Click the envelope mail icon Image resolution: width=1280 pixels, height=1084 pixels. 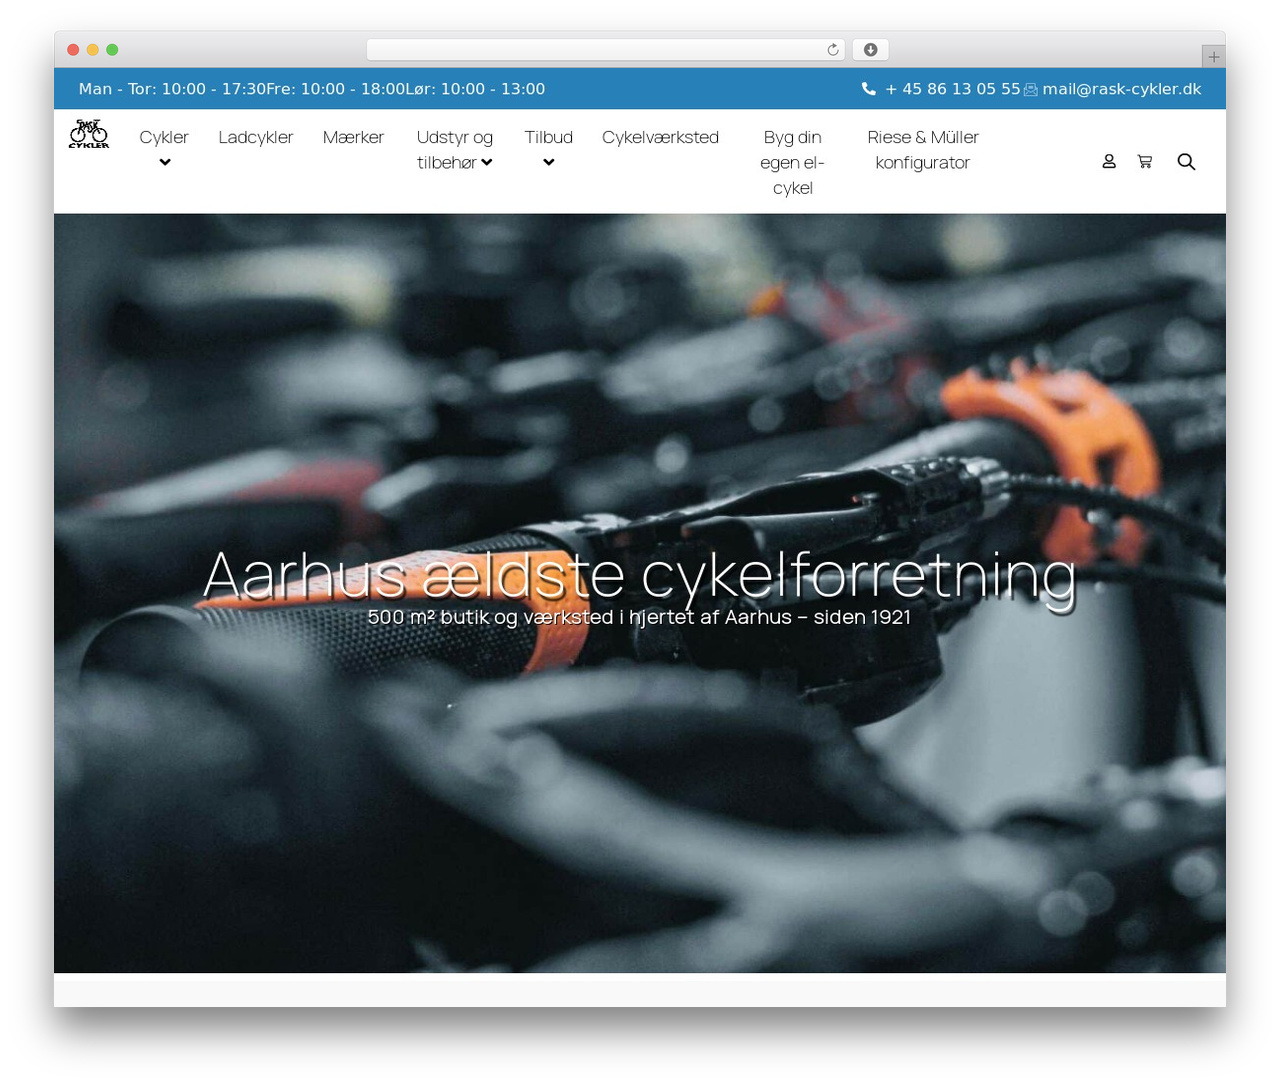[x=1031, y=90]
